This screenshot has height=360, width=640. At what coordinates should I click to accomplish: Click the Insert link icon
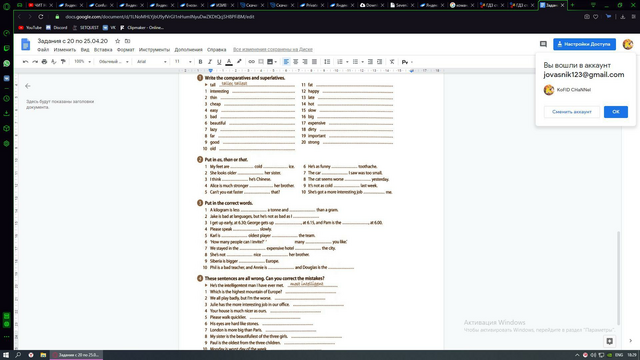coord(251,62)
